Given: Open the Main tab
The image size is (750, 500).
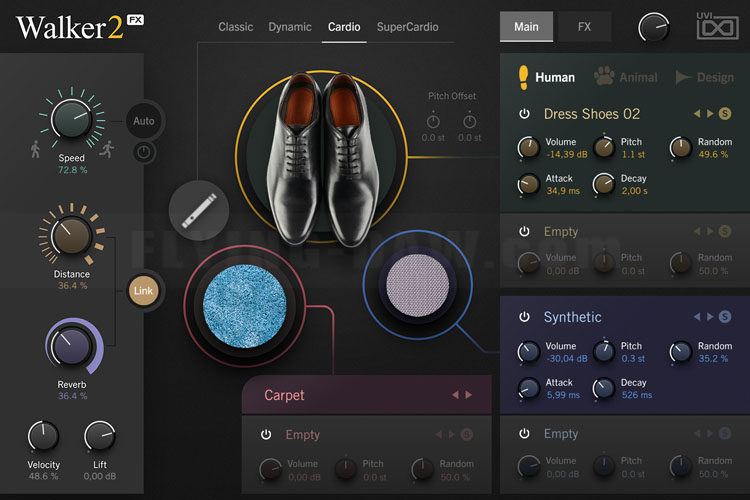Looking at the screenshot, I should click(526, 27).
